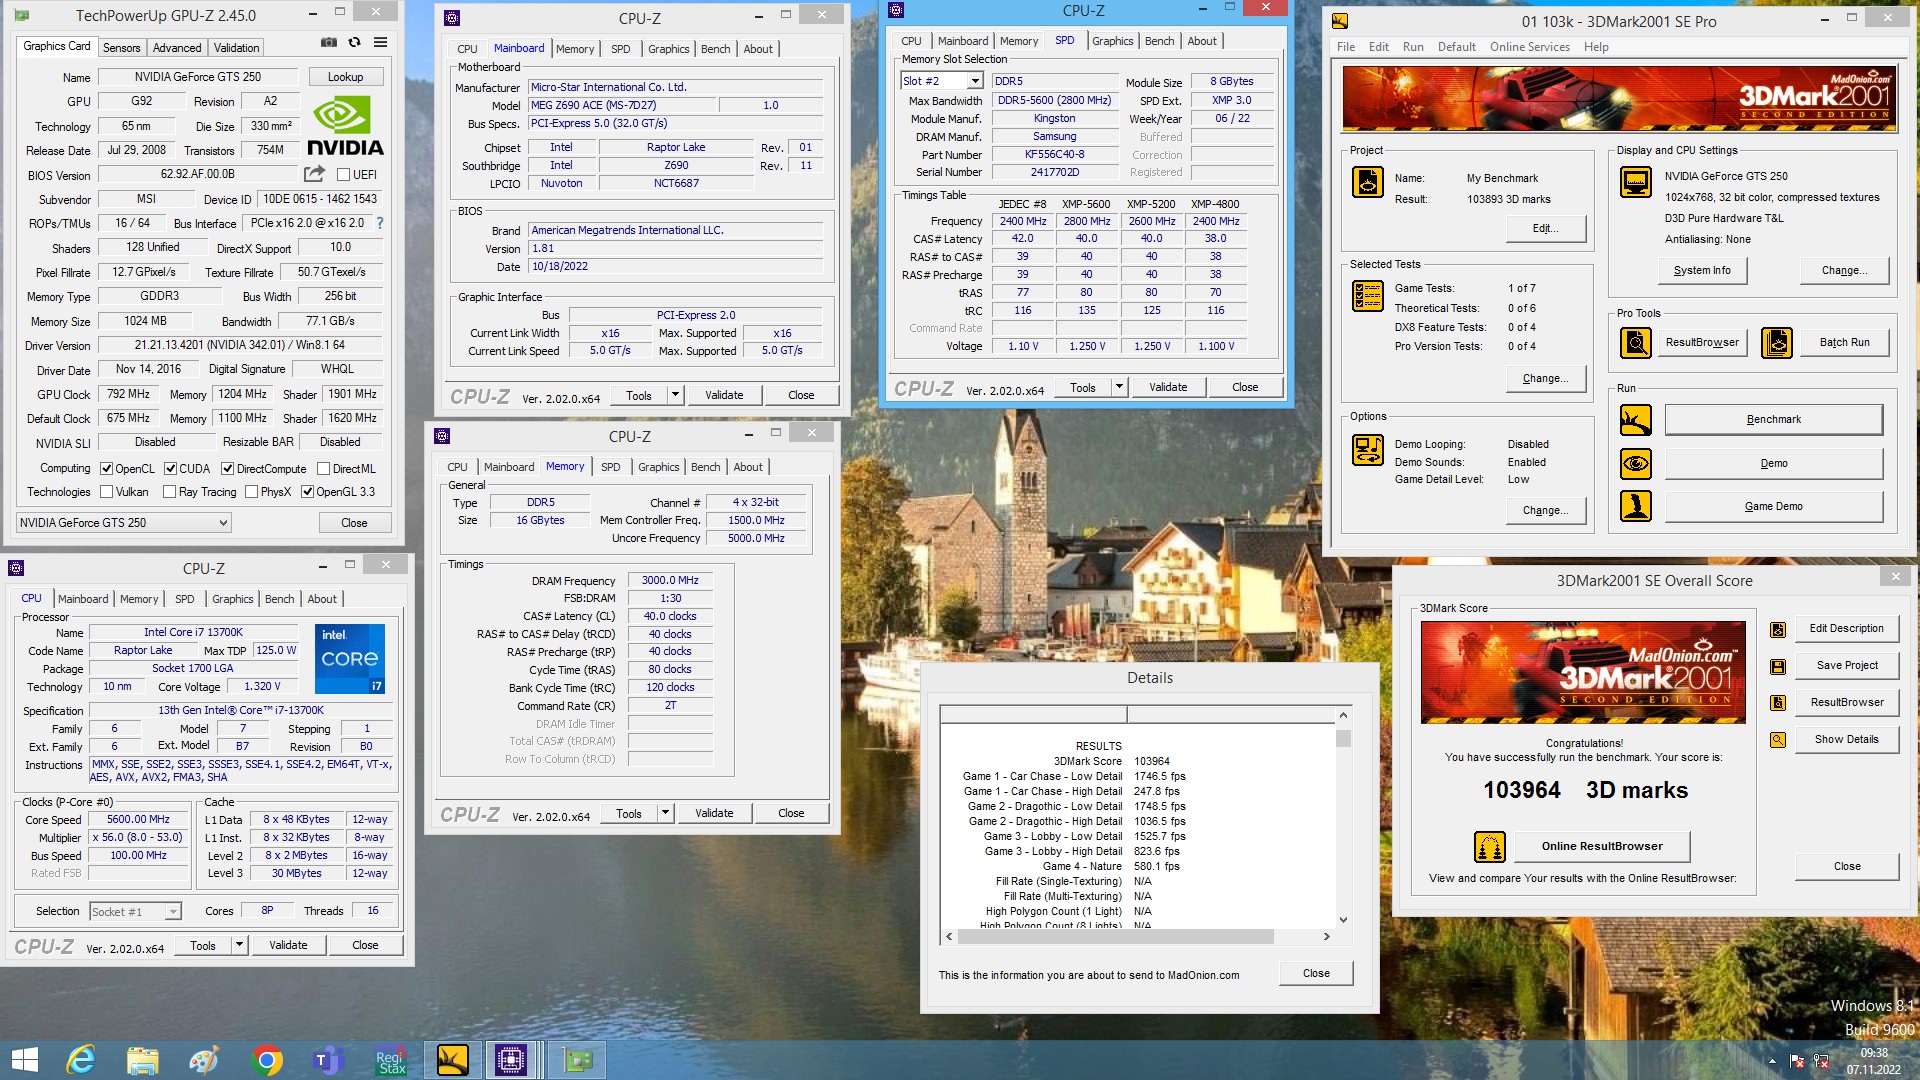Click Details horizontal scrollbar right arrow
The height and width of the screenshot is (1080, 1920).
click(x=1326, y=937)
